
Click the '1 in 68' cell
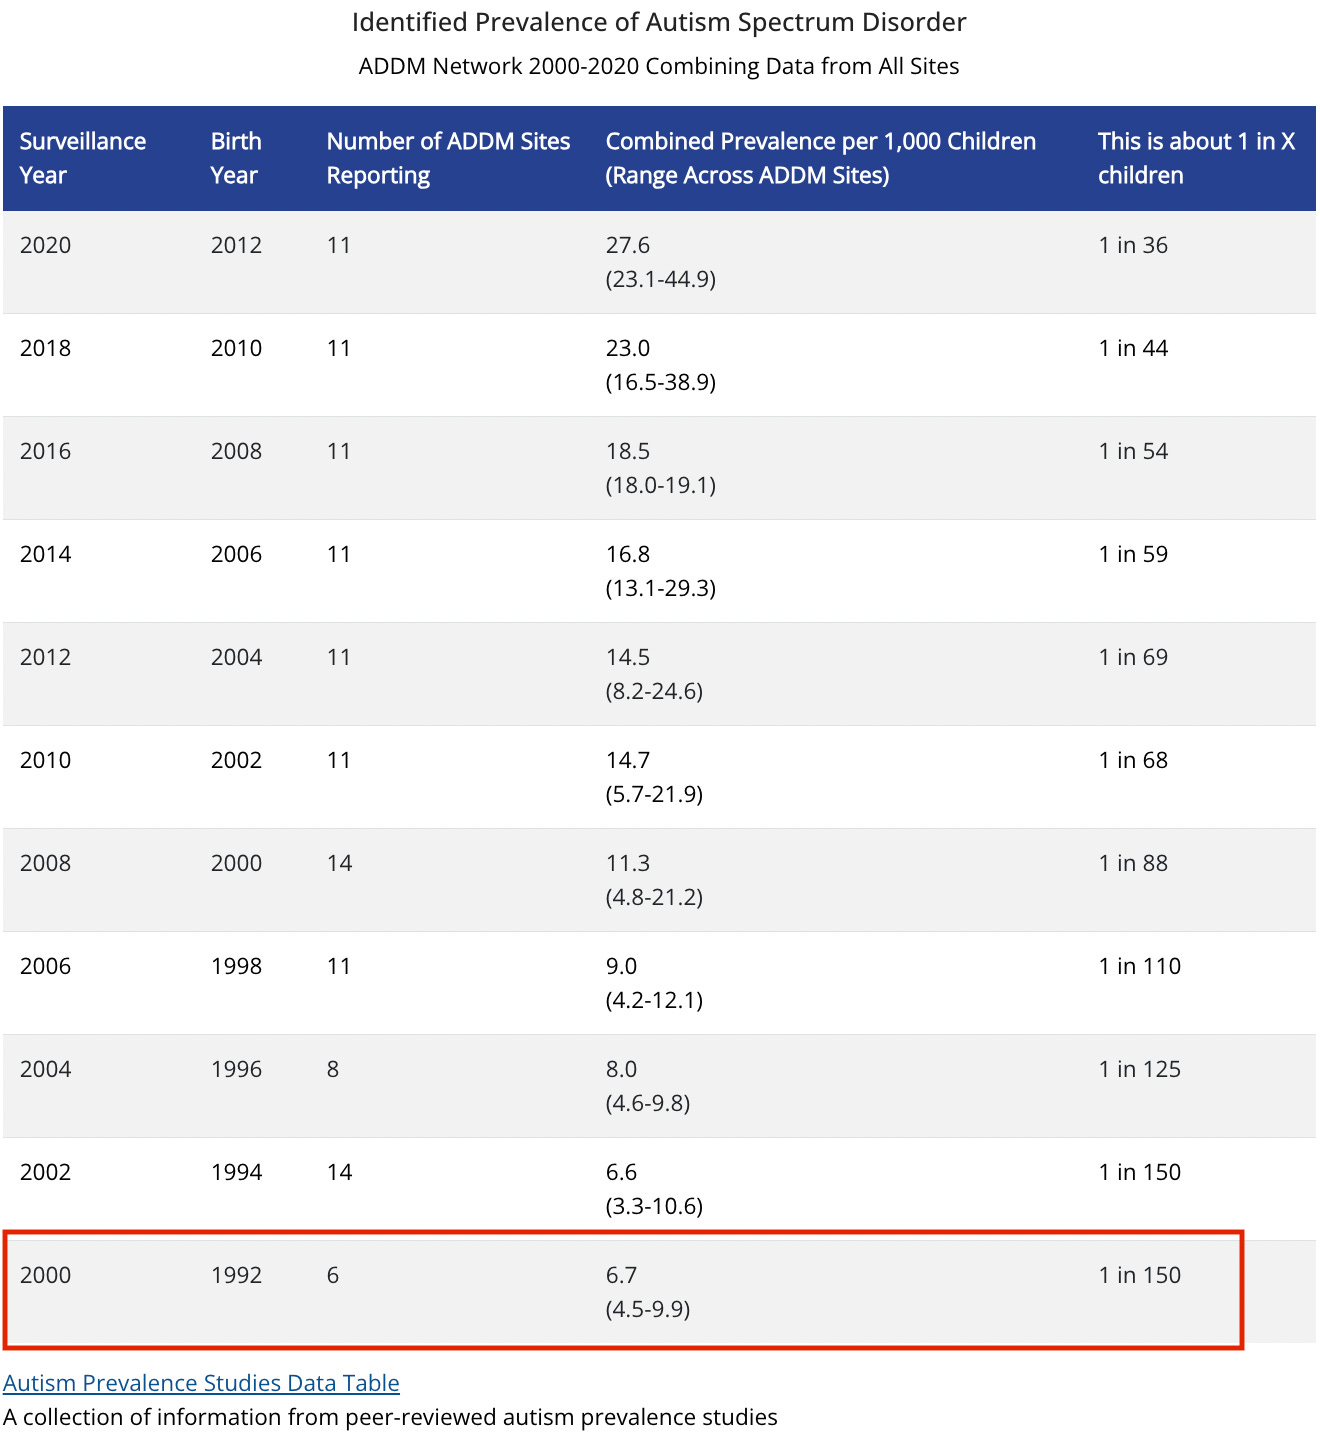[1133, 760]
